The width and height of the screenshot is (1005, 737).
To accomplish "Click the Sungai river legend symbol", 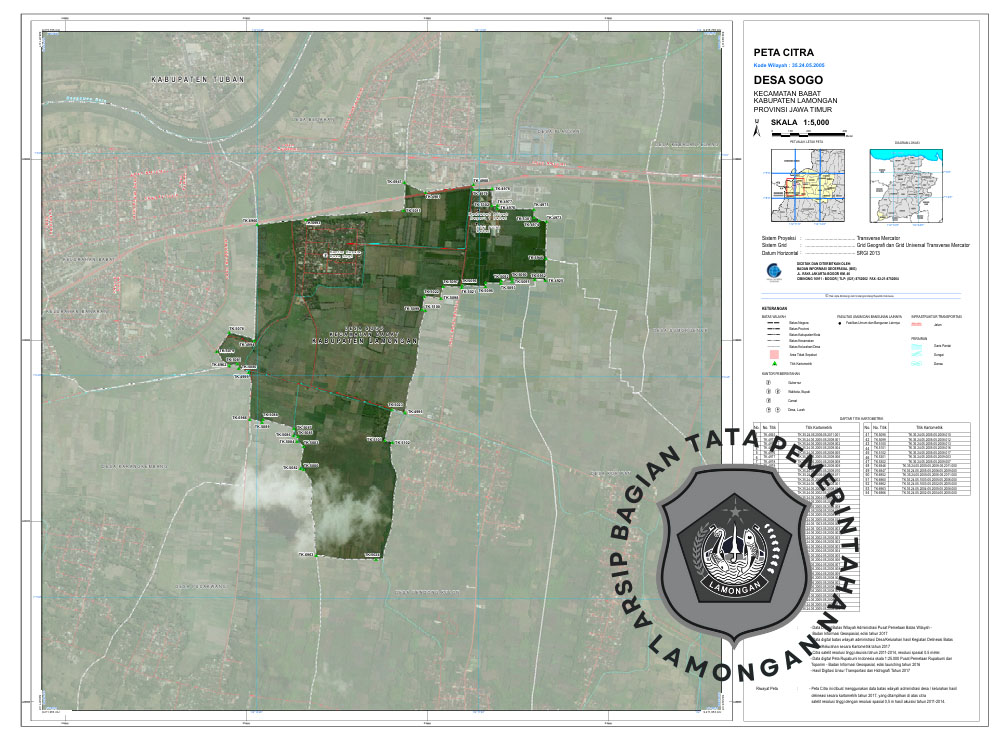I will point(918,353).
